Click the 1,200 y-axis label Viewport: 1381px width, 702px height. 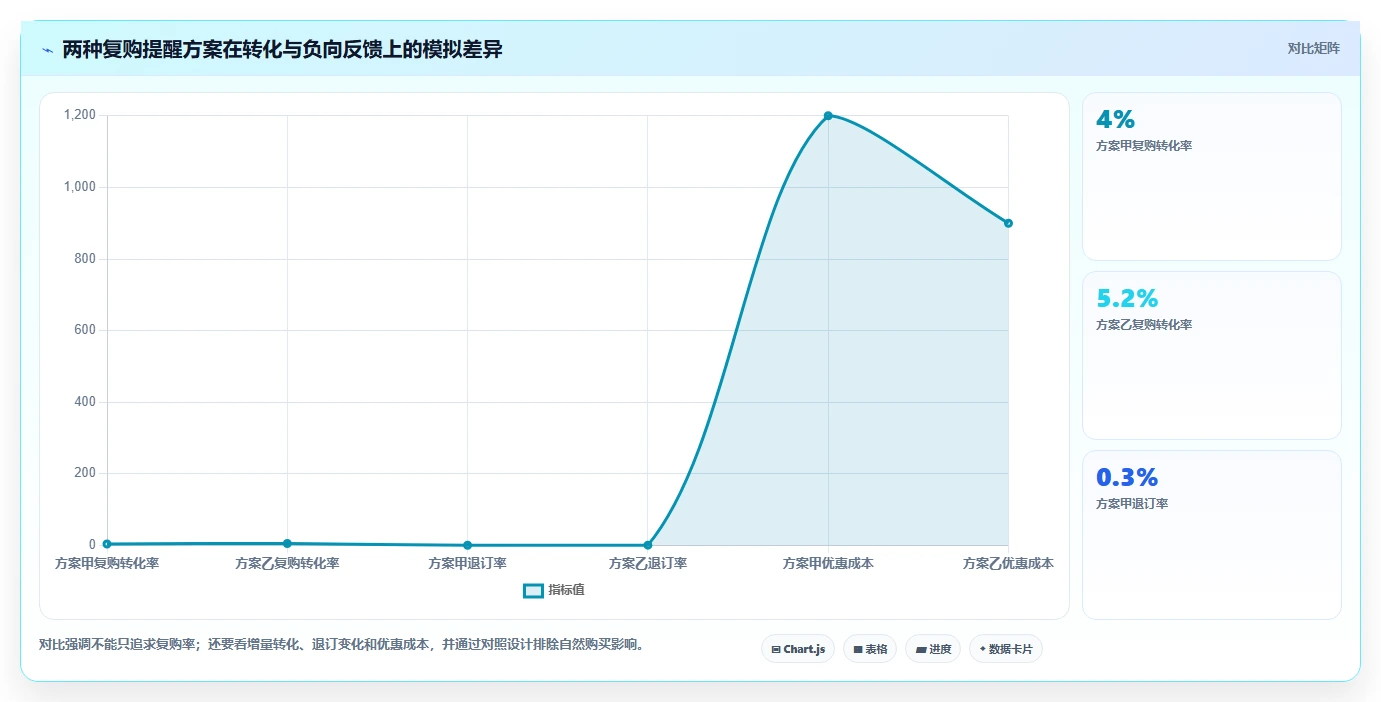click(x=80, y=115)
